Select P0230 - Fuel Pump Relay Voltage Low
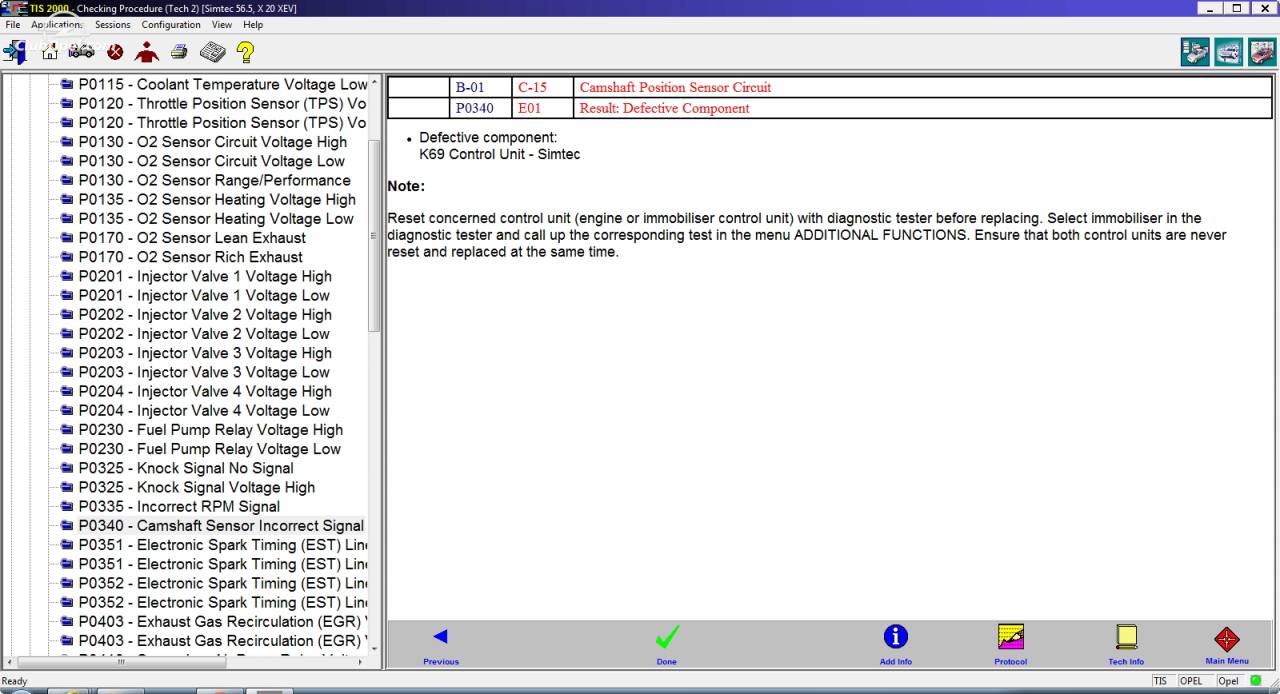 tap(210, 449)
